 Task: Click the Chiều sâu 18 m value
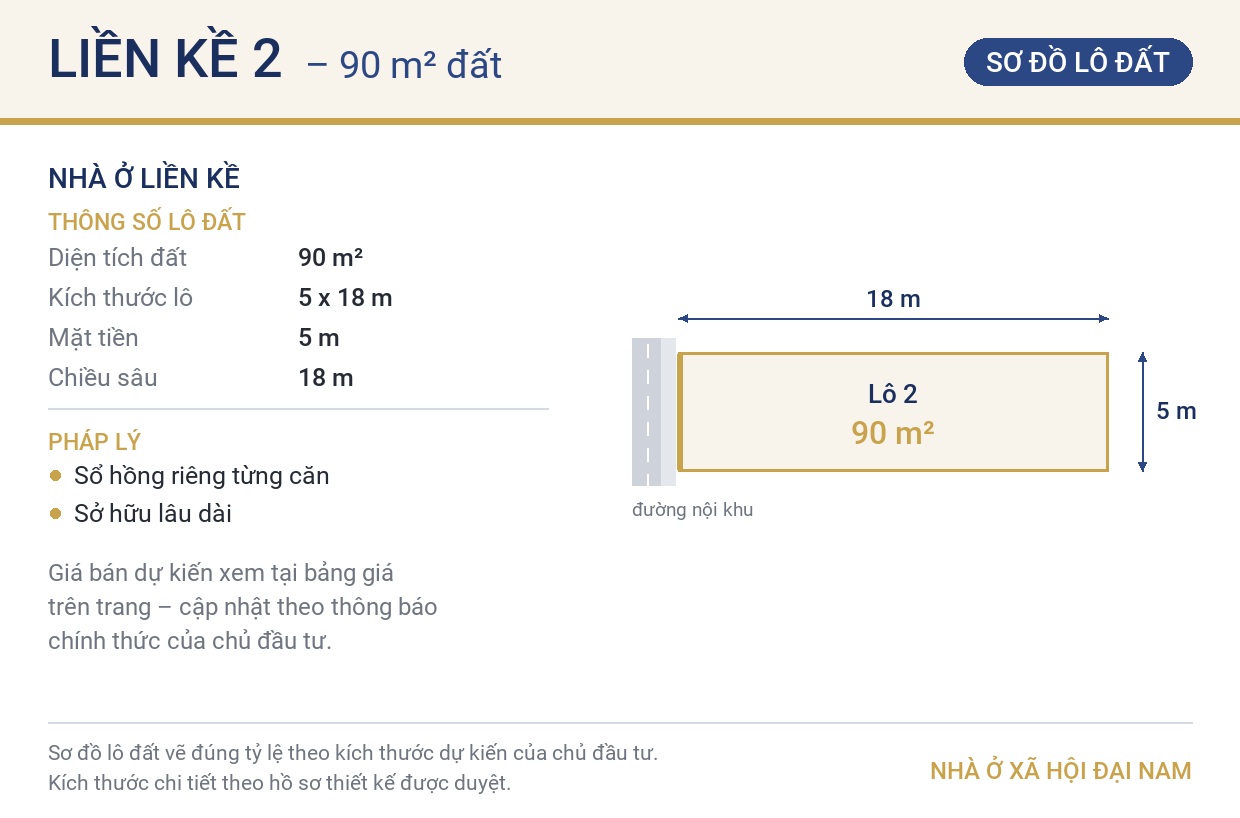(326, 378)
